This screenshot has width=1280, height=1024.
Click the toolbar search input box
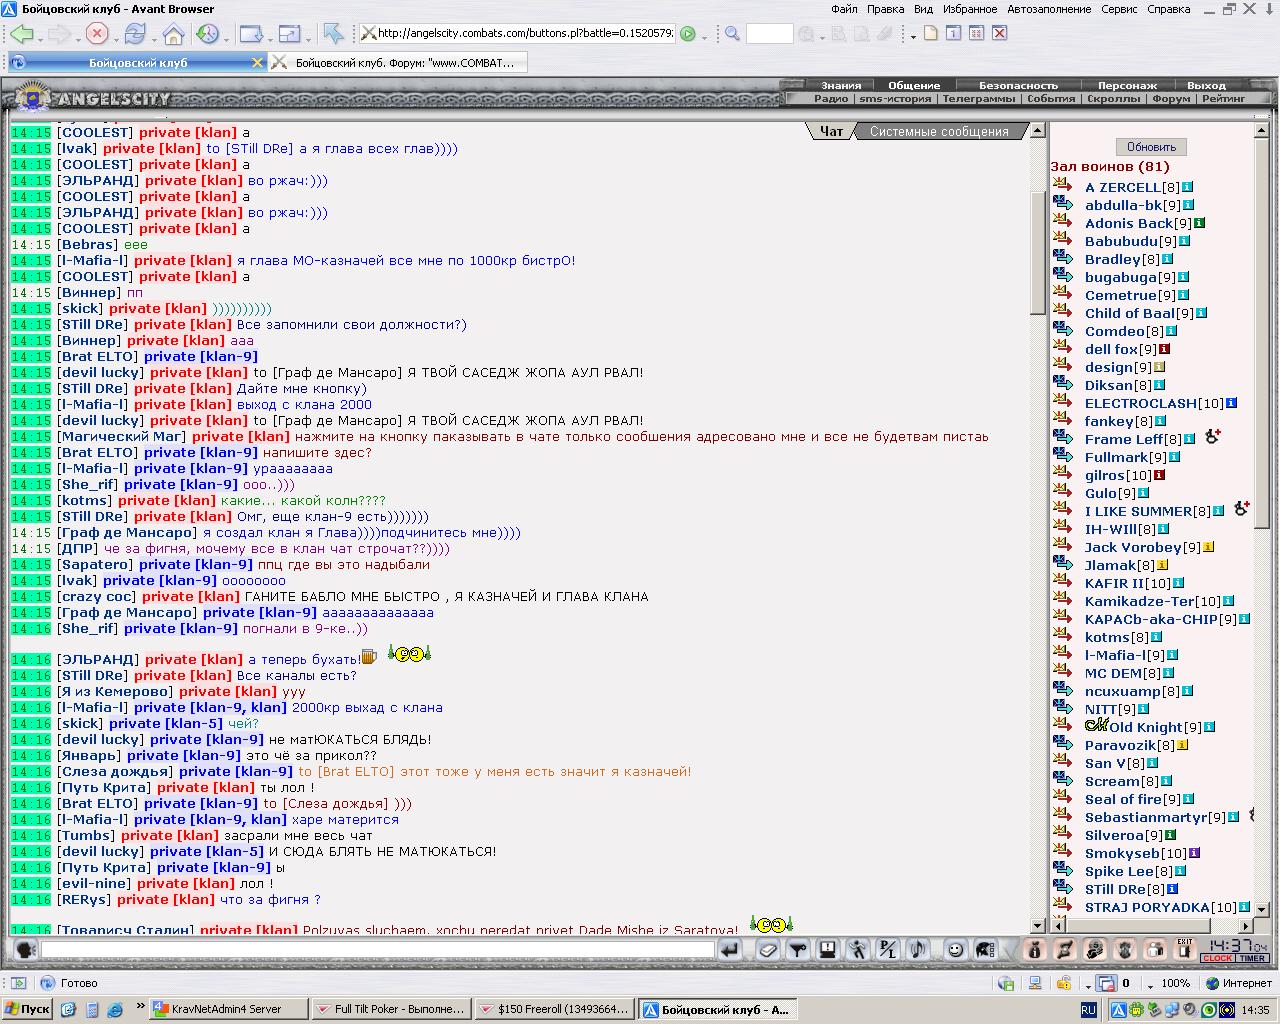click(x=769, y=34)
